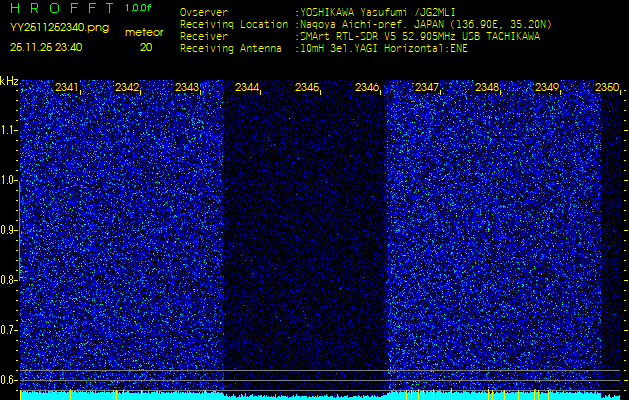
Task: Click the 0.9 kHz frequency axis label
Action: tap(8, 230)
